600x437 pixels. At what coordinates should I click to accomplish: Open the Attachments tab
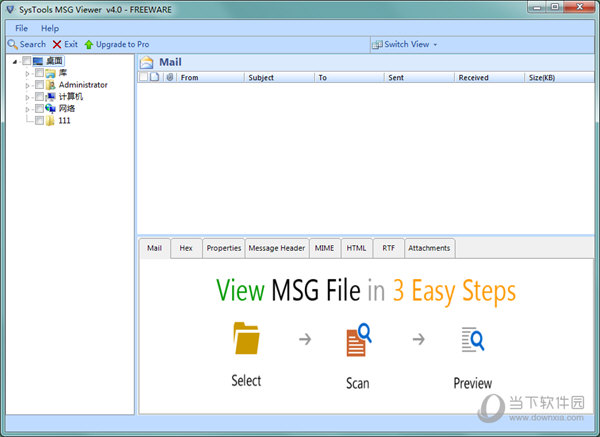[x=429, y=248]
